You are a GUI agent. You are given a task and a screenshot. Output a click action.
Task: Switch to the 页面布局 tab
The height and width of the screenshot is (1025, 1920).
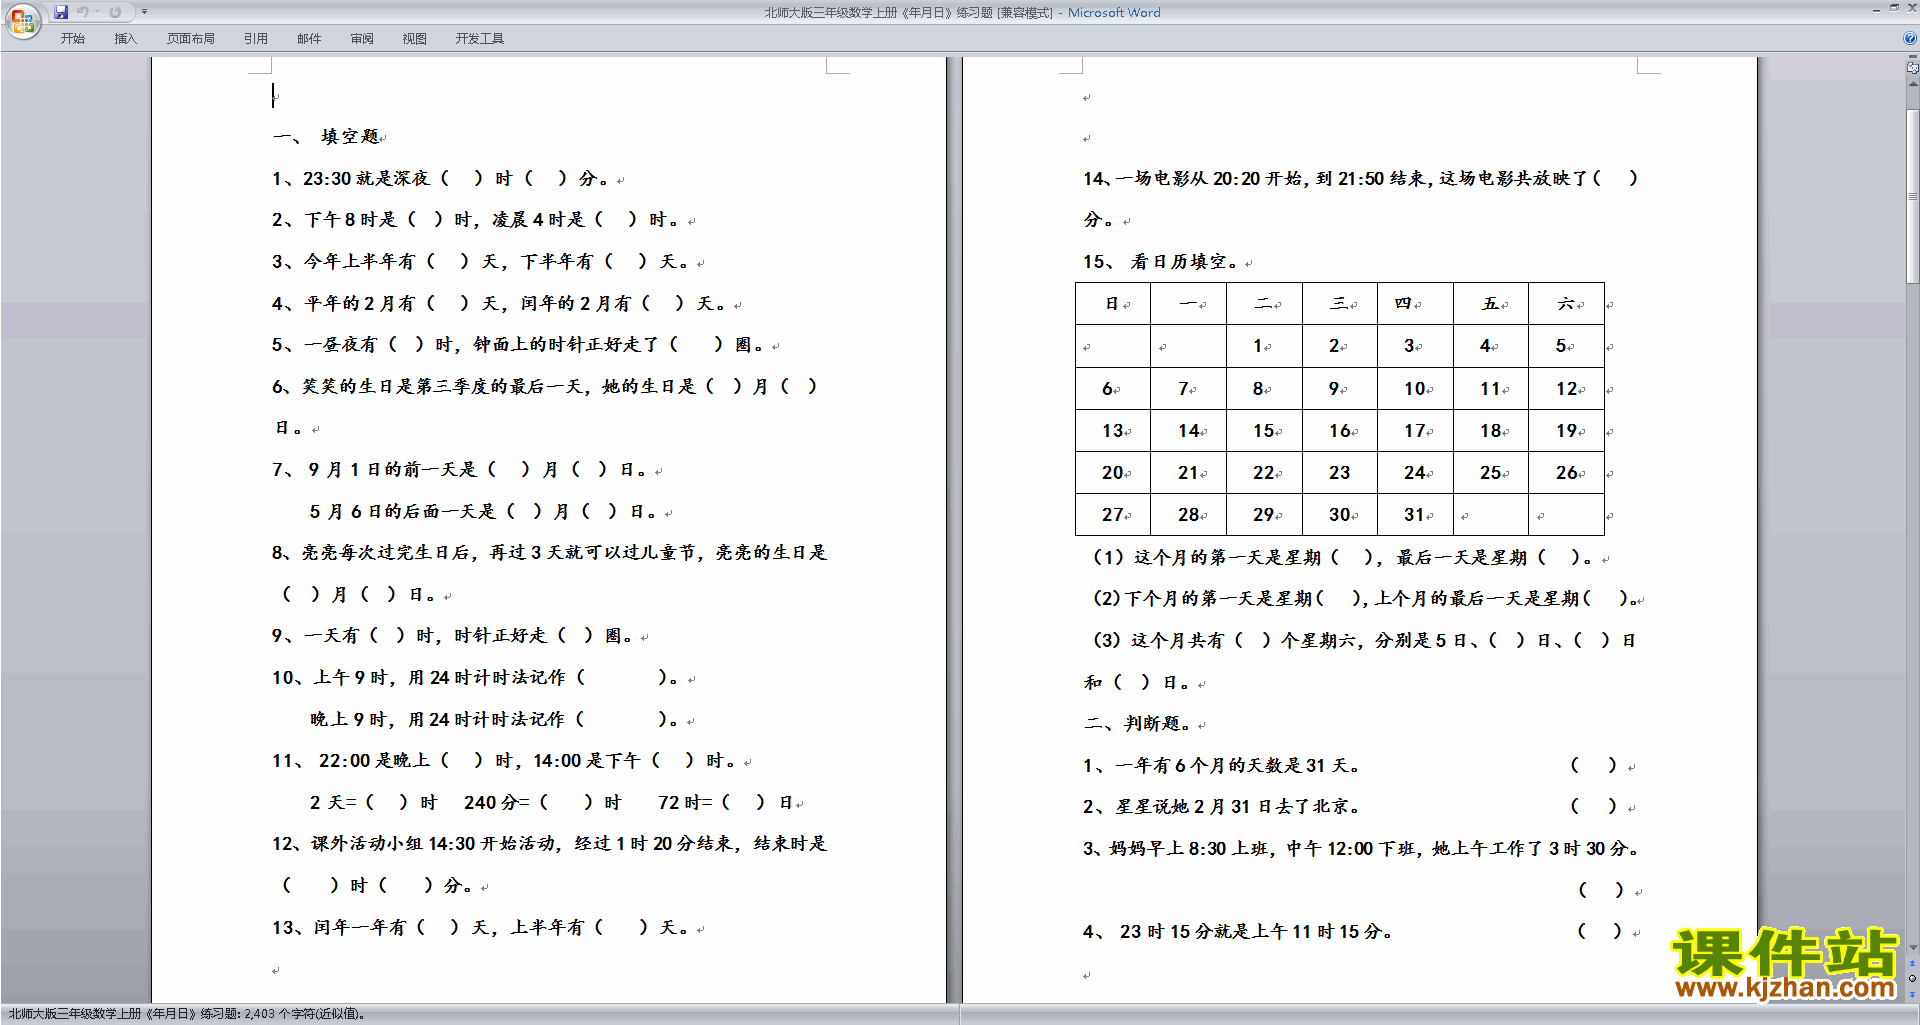191,39
